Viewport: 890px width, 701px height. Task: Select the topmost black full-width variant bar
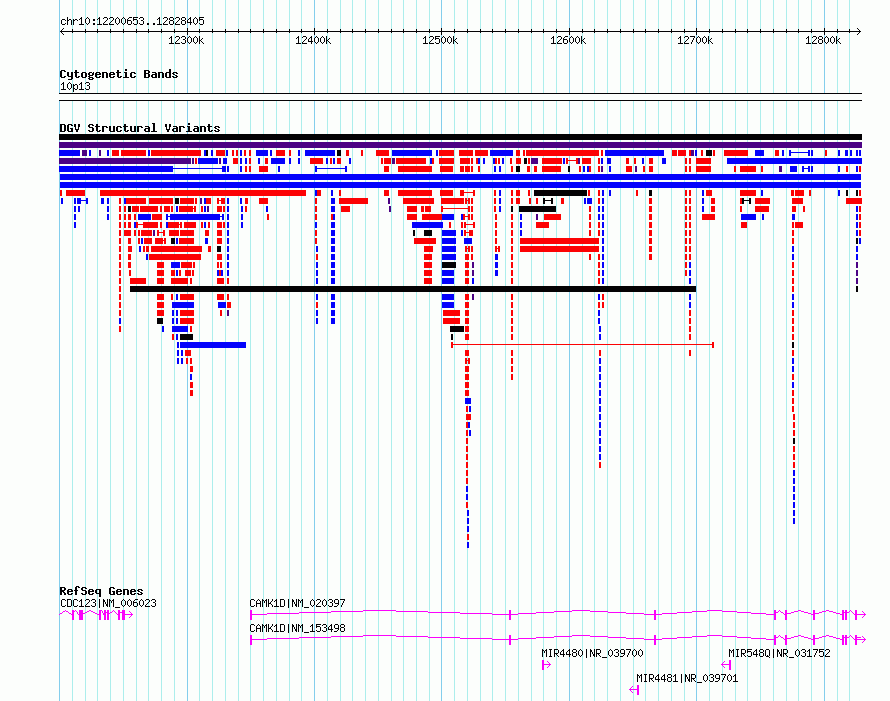tap(460, 137)
